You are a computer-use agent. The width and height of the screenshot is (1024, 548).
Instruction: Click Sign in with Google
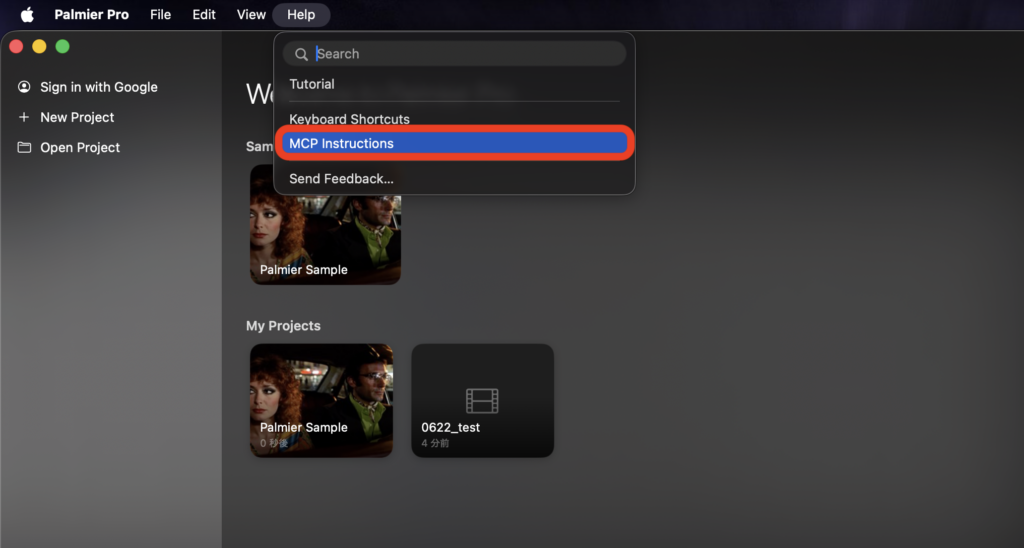click(99, 87)
